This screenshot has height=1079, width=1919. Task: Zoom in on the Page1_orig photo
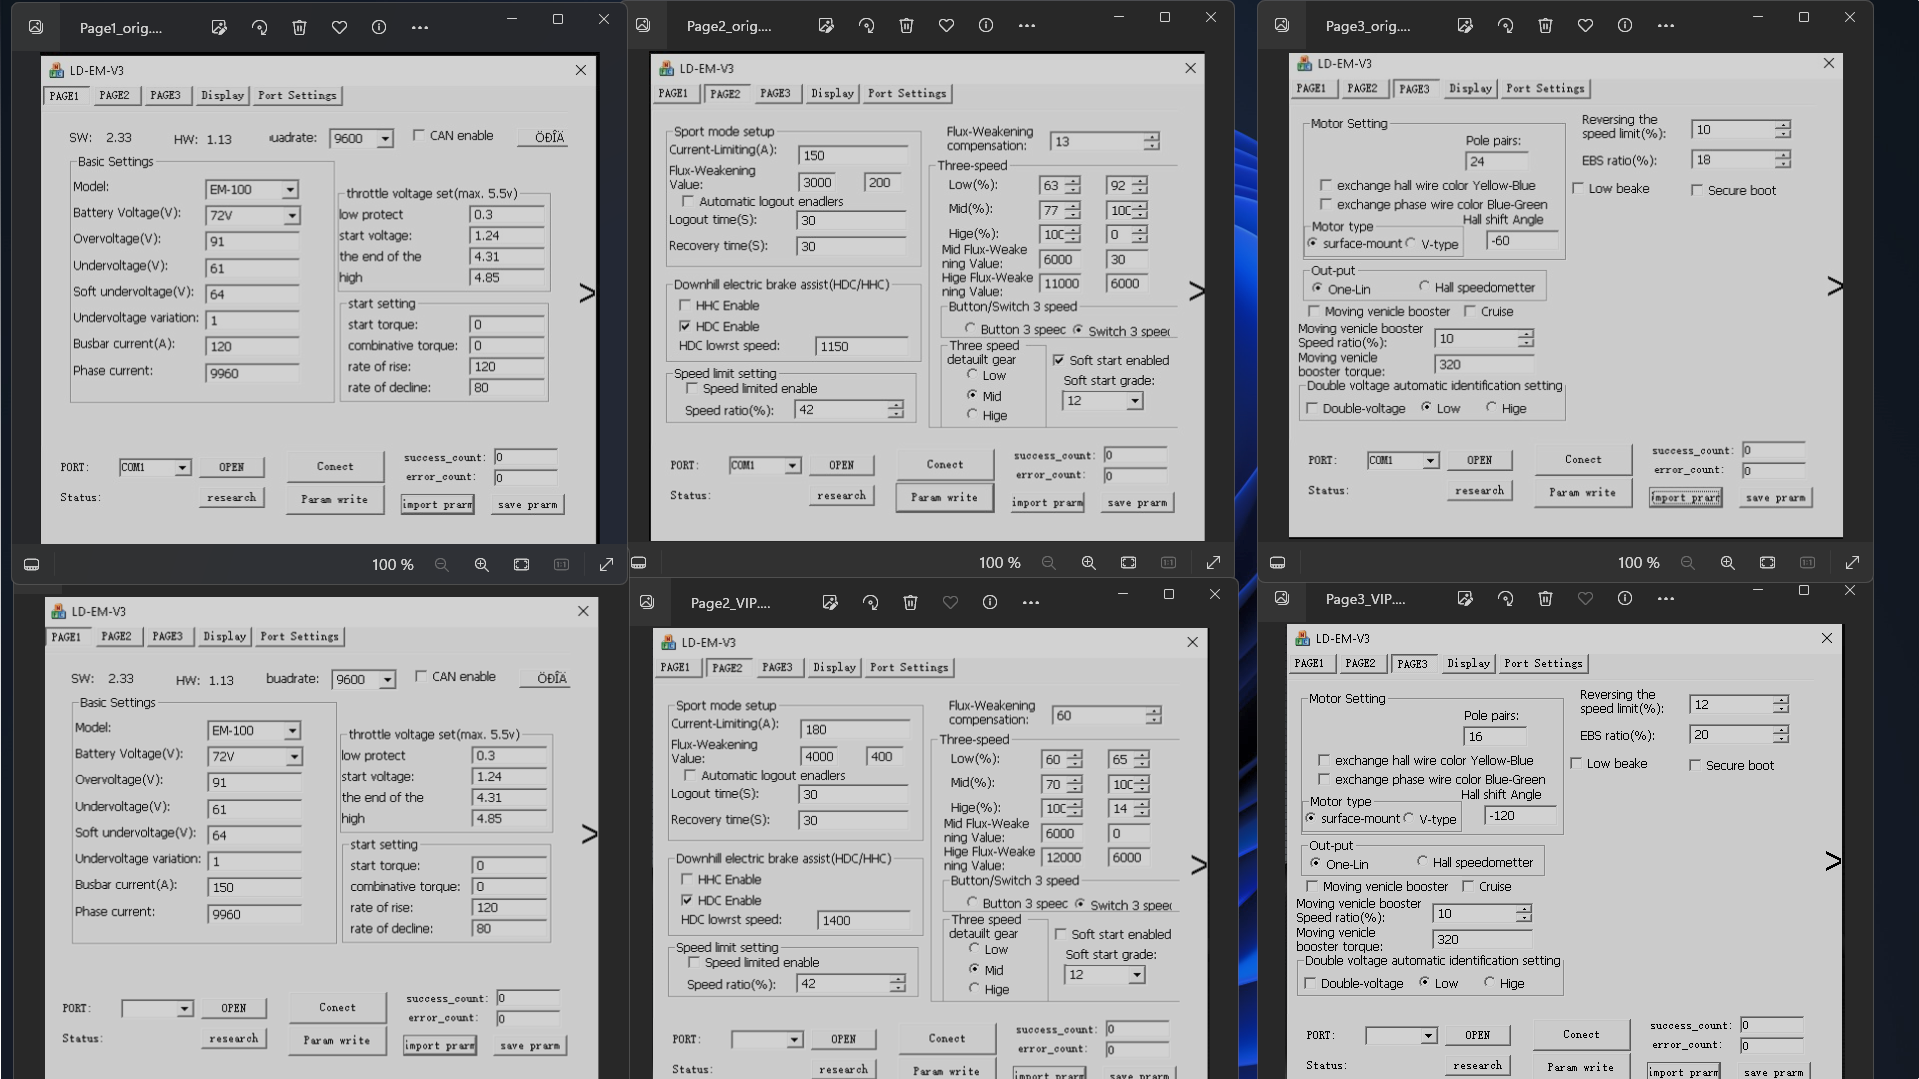(x=481, y=565)
